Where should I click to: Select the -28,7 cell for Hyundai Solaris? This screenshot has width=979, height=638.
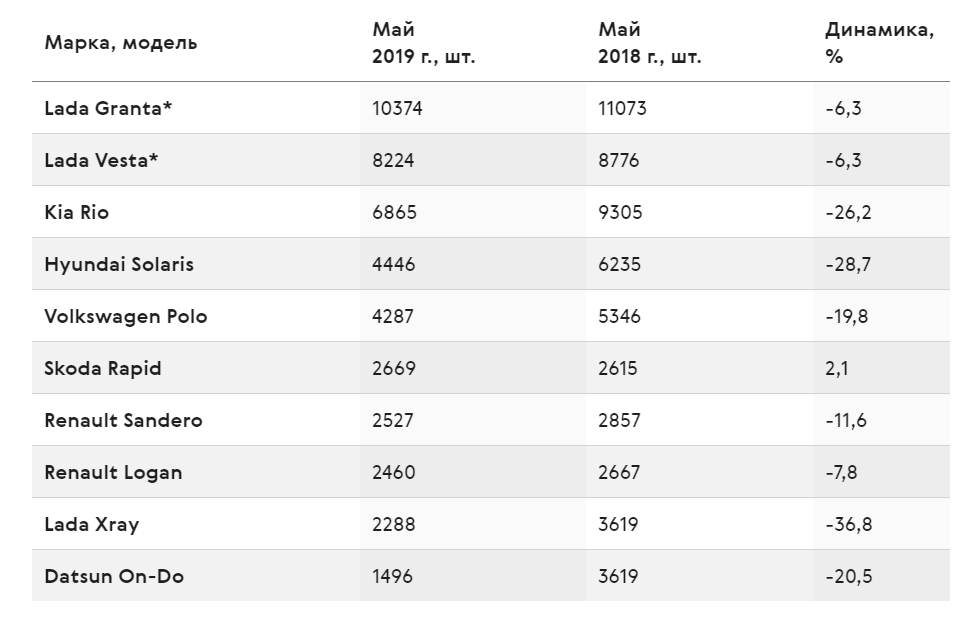pos(848,265)
